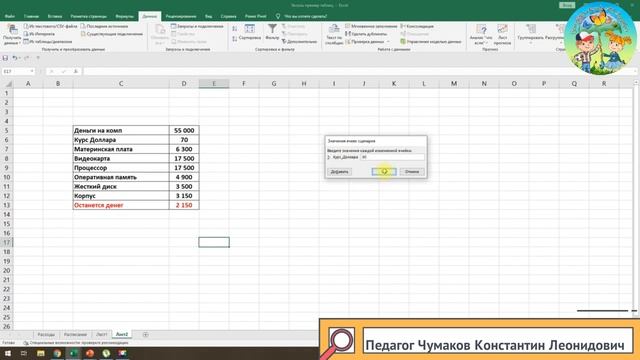Select the value cell '55 000'

(184, 131)
